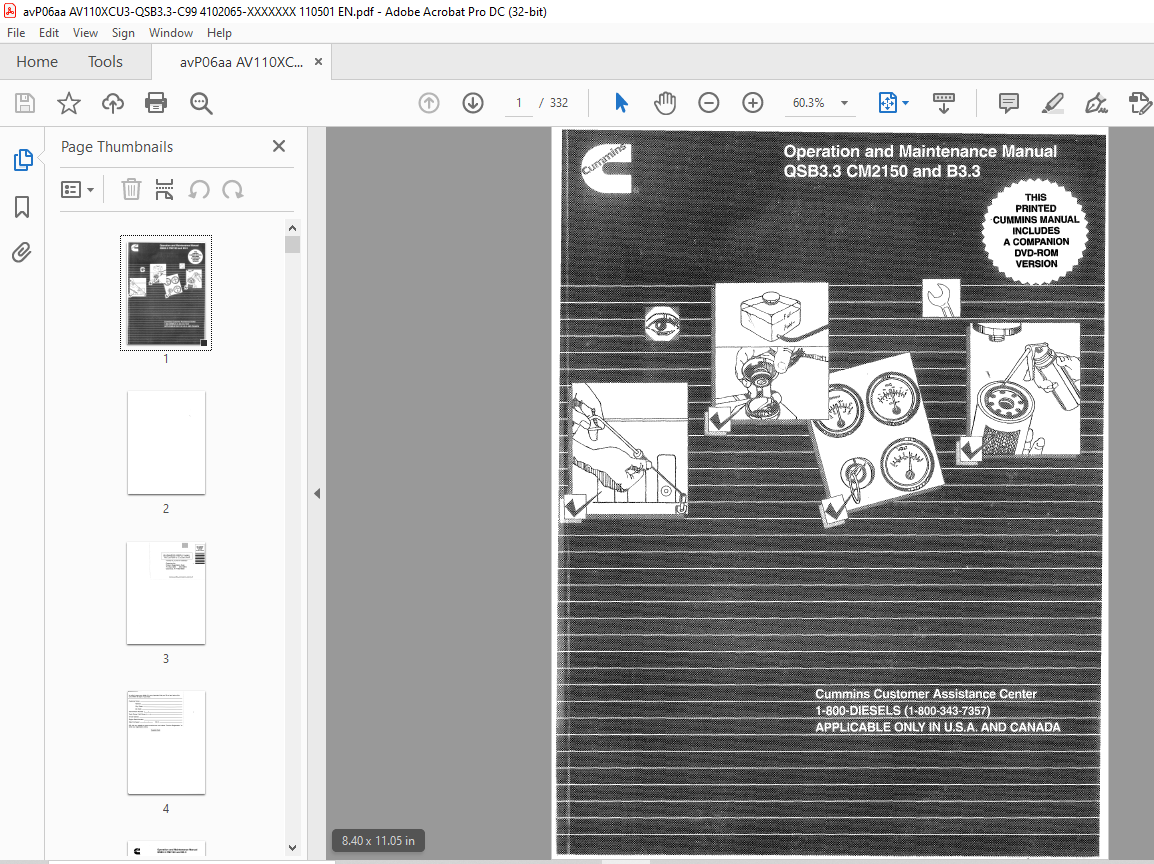1154x864 pixels.
Task: Click the scrolling mode read icon
Action: click(944, 103)
